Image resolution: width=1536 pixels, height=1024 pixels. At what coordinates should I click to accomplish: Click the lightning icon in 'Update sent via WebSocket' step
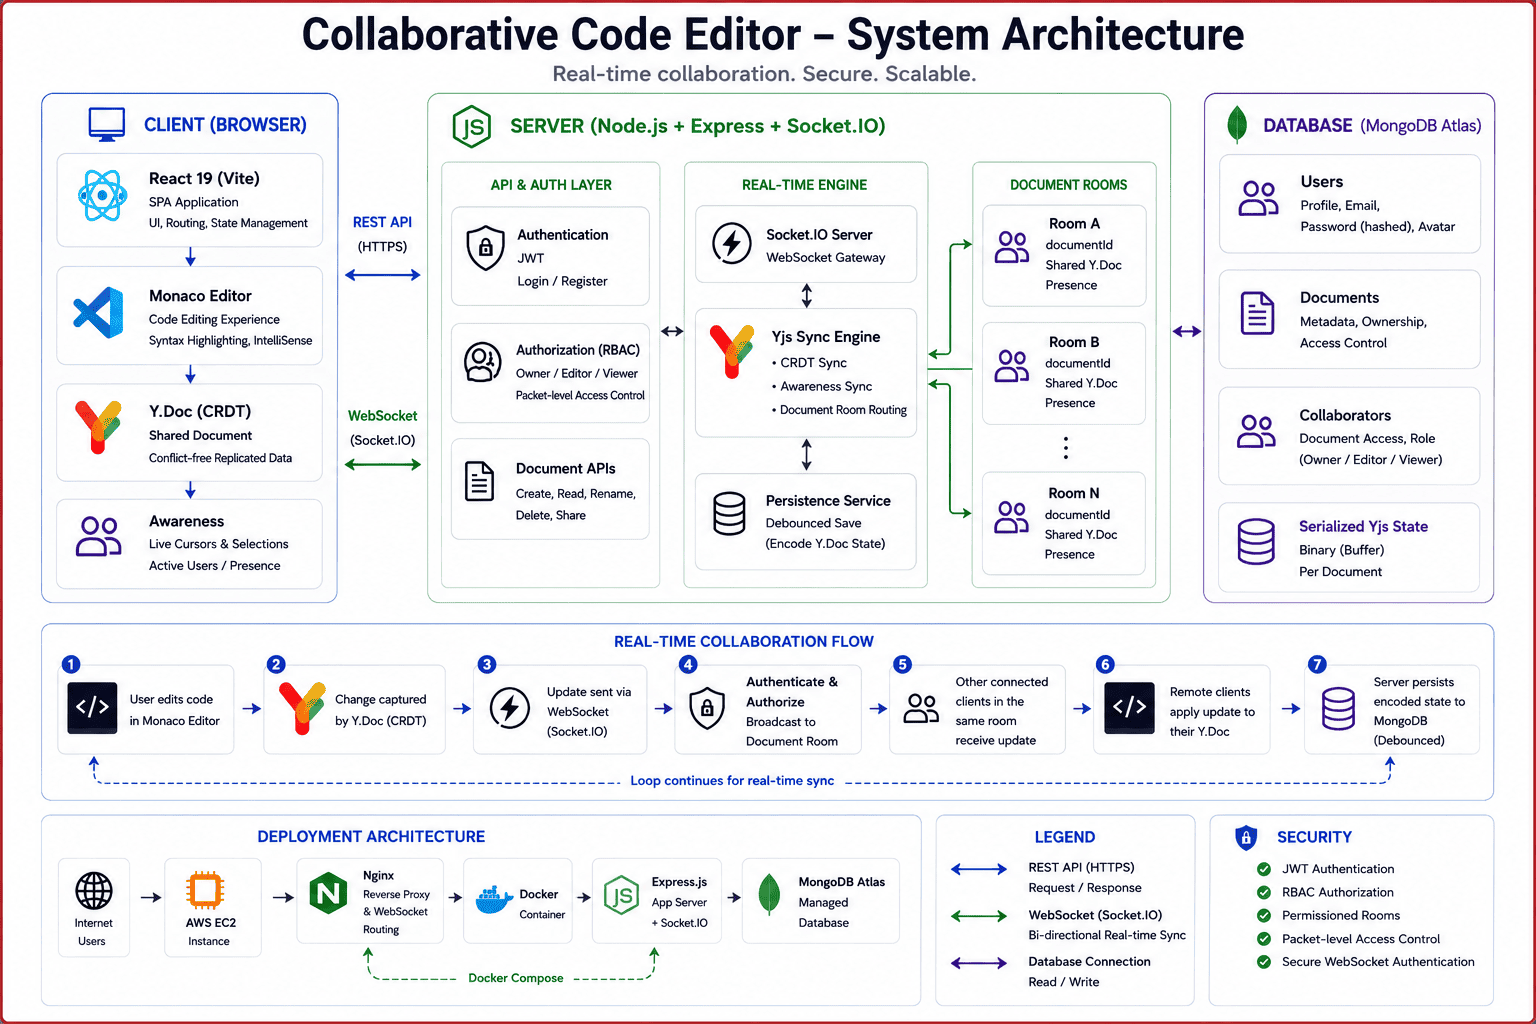point(510,708)
